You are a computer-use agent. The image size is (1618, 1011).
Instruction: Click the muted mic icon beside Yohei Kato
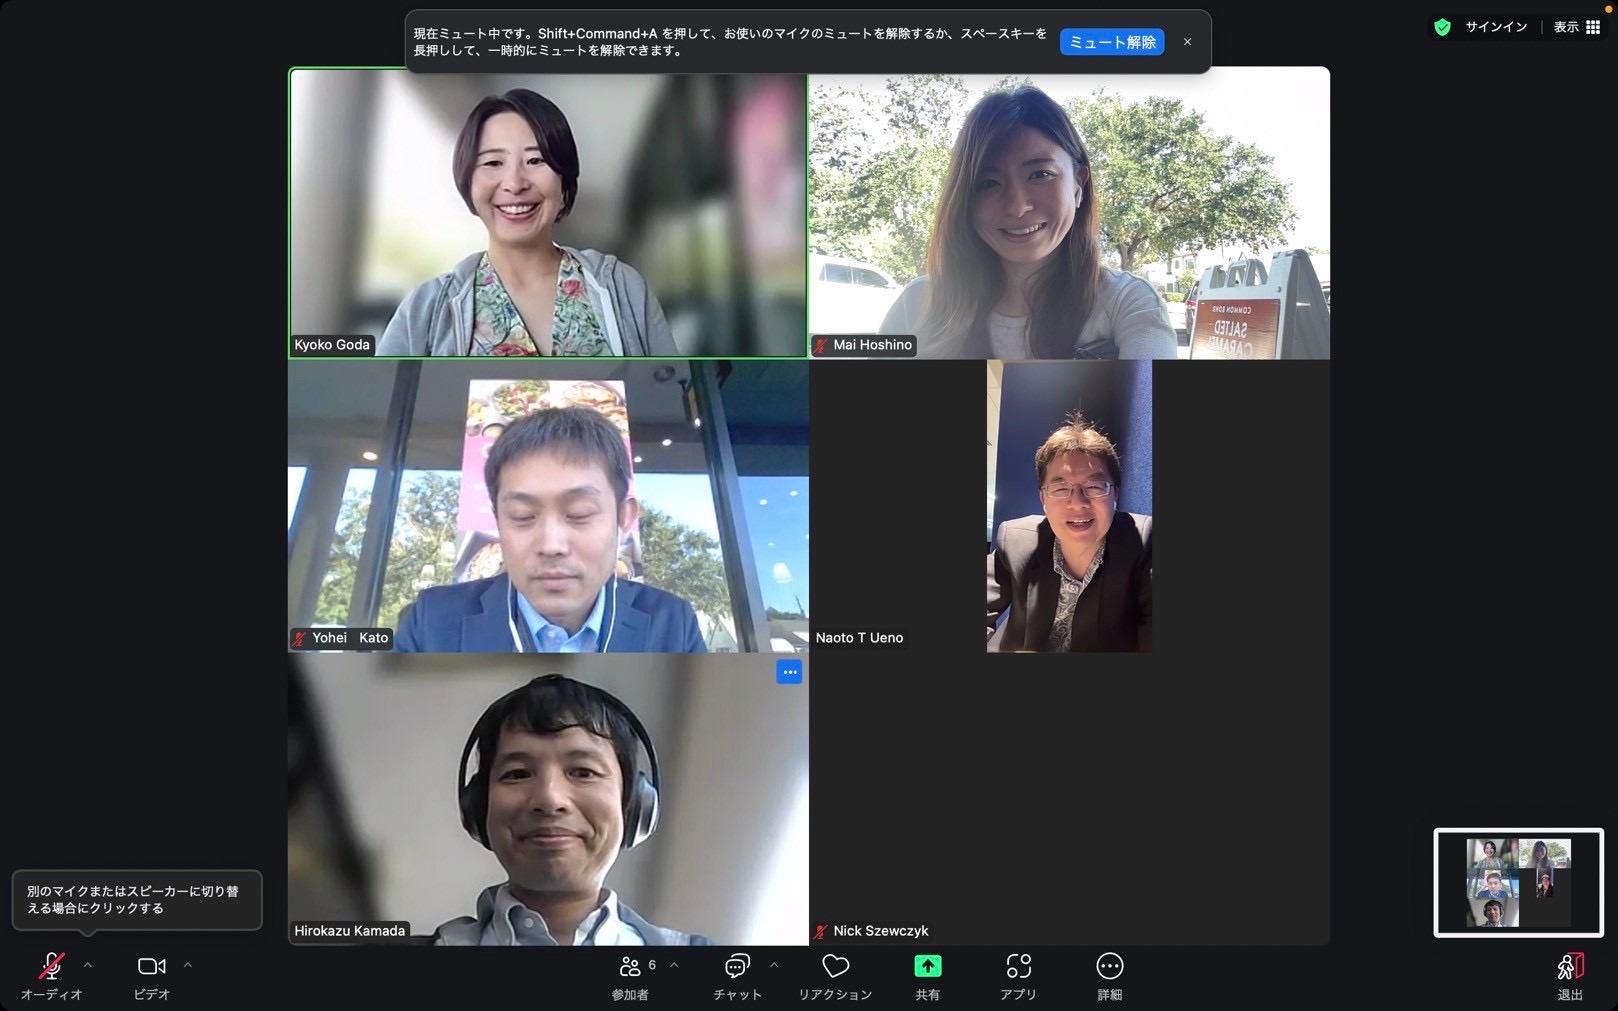300,638
